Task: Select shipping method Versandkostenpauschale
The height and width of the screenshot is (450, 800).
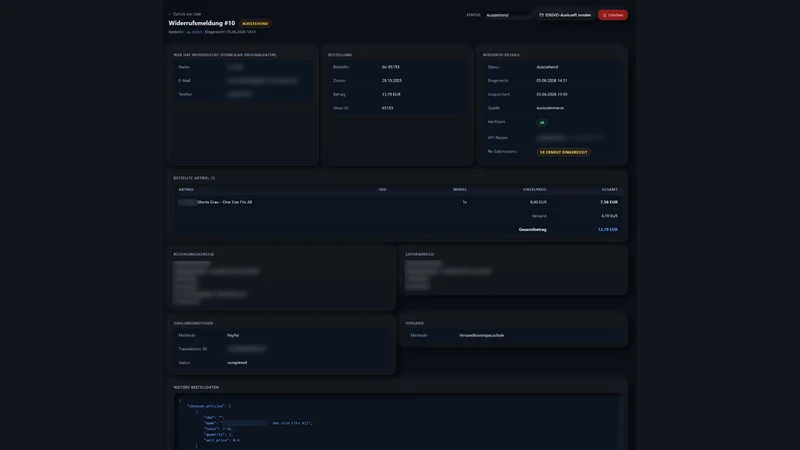Action: point(481,335)
